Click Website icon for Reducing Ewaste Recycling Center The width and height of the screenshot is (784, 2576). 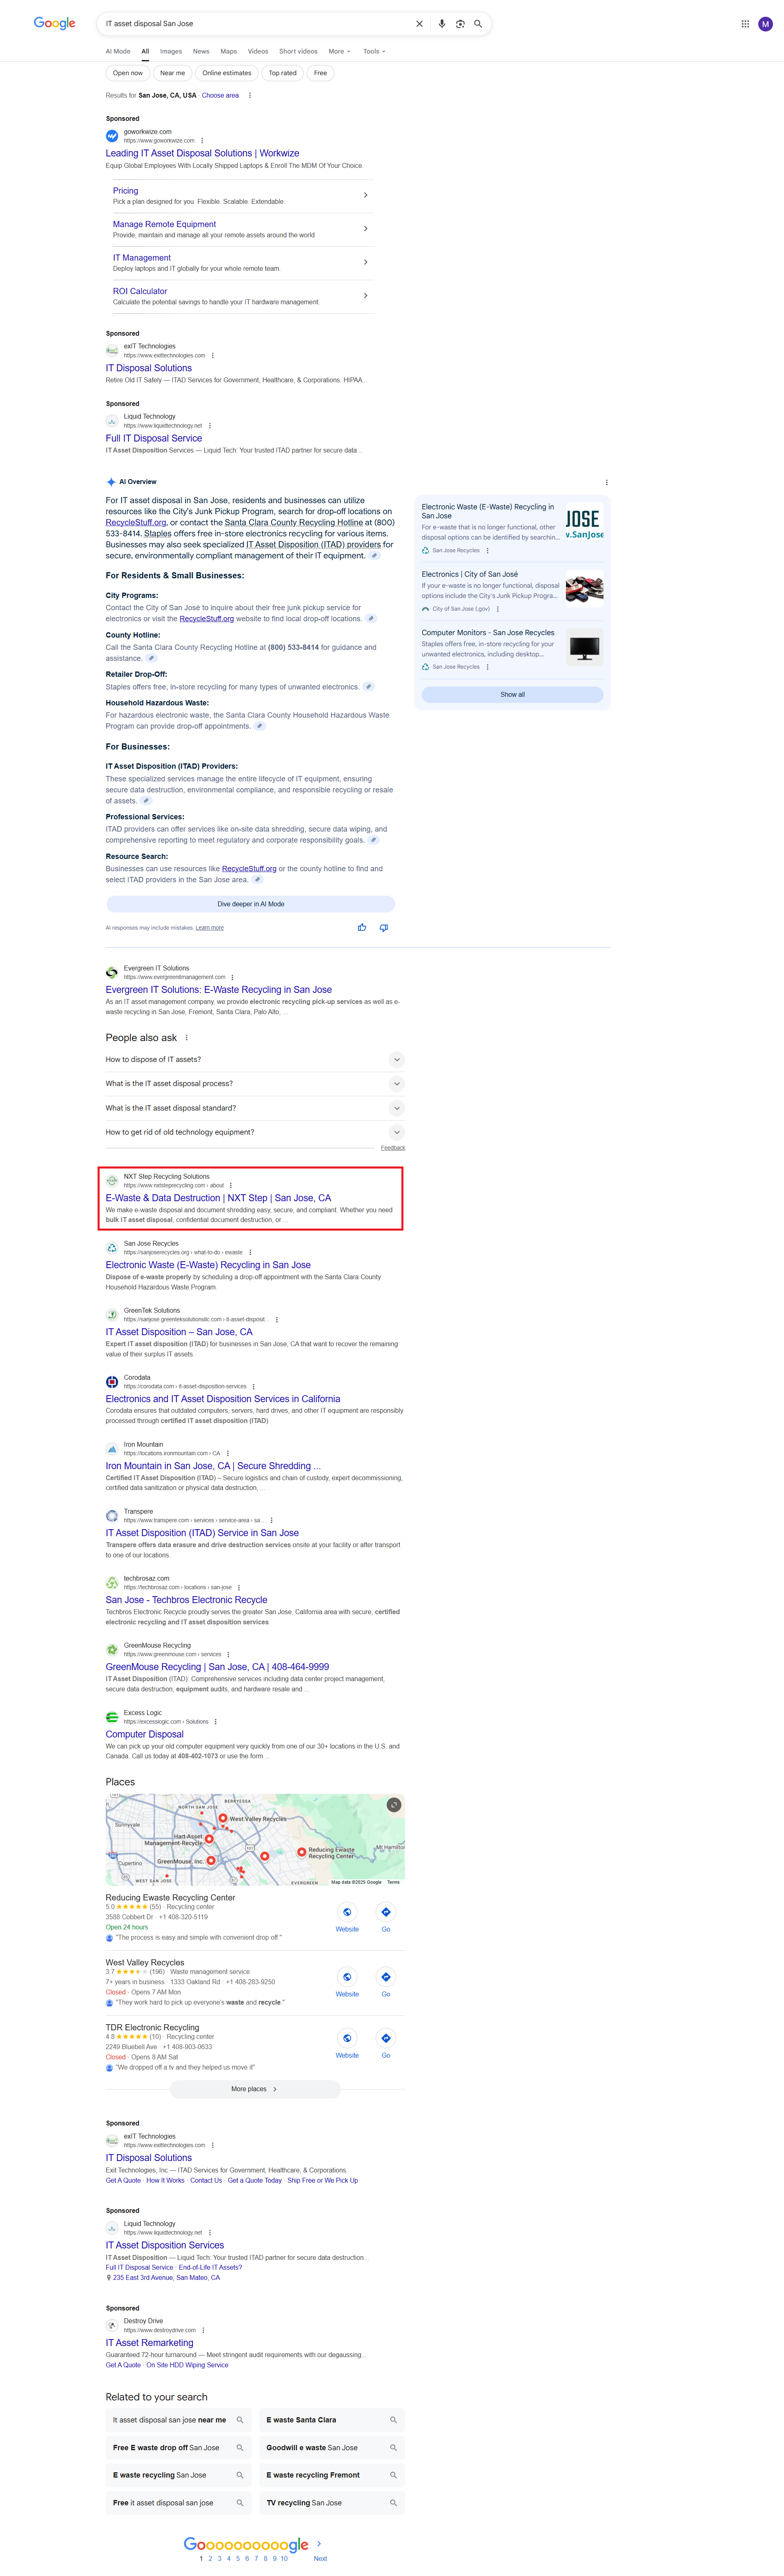347,1912
